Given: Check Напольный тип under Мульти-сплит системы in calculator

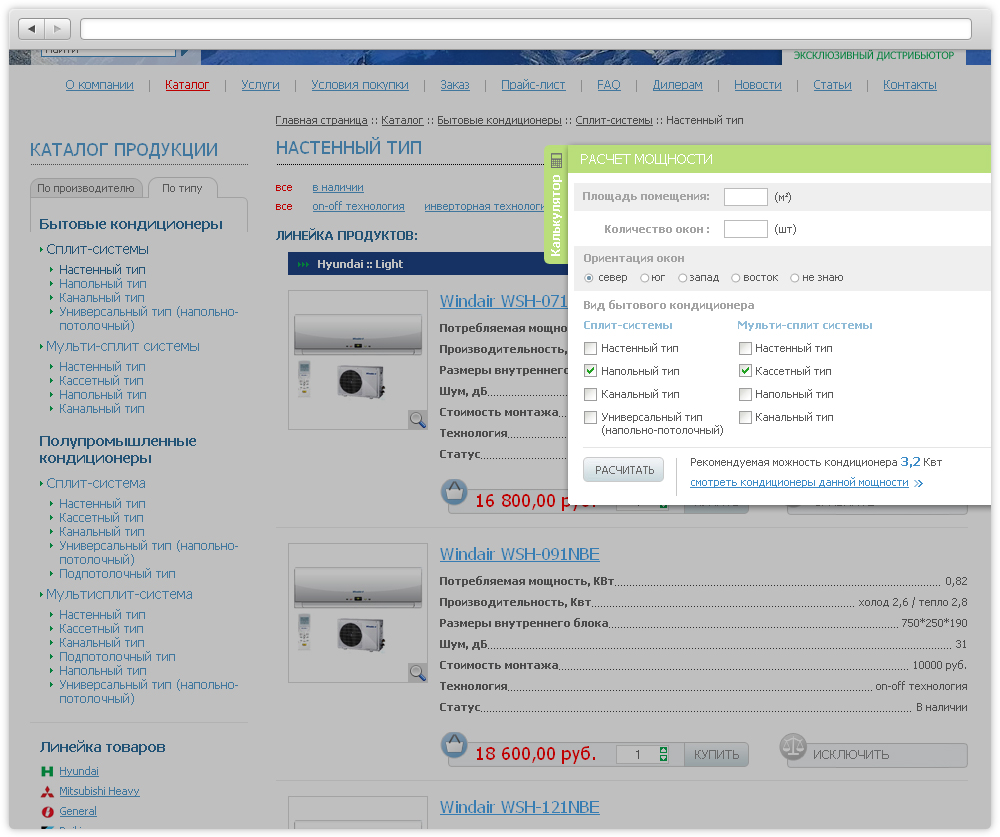Looking at the screenshot, I should click(x=745, y=394).
